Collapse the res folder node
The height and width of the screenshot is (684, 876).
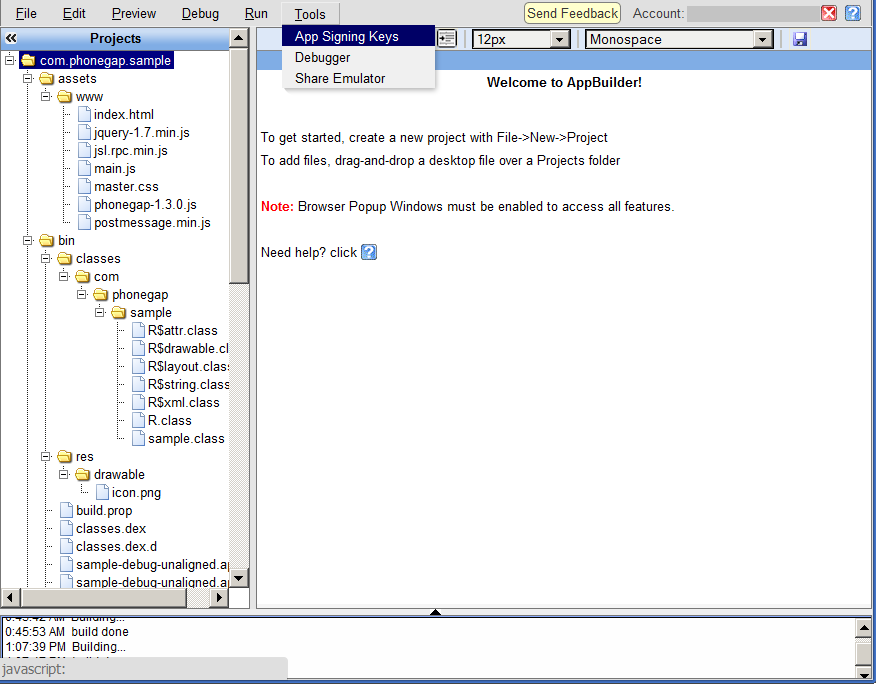[46, 456]
